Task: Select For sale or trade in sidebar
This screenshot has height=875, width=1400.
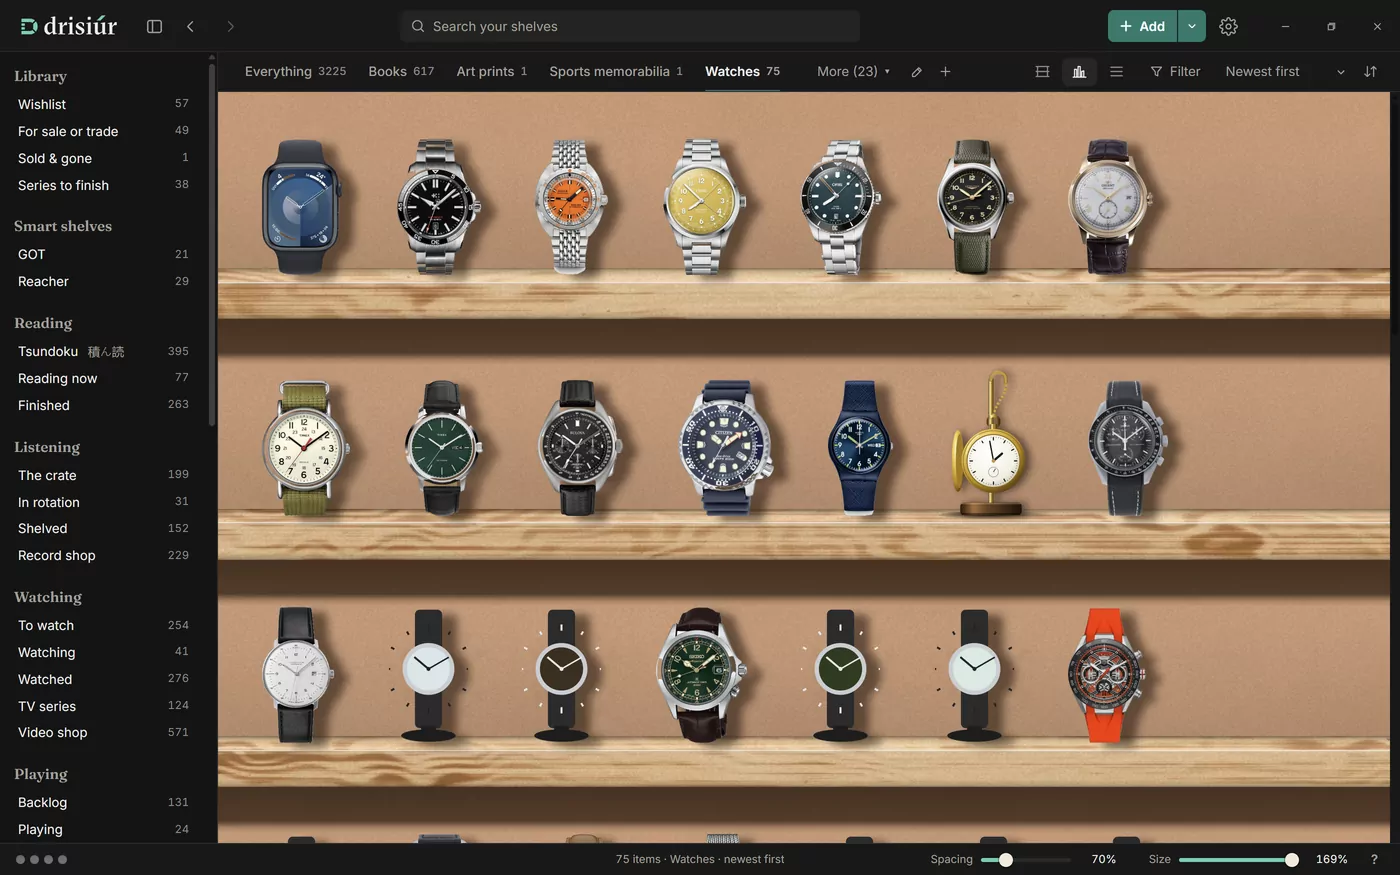Action: 103,131
